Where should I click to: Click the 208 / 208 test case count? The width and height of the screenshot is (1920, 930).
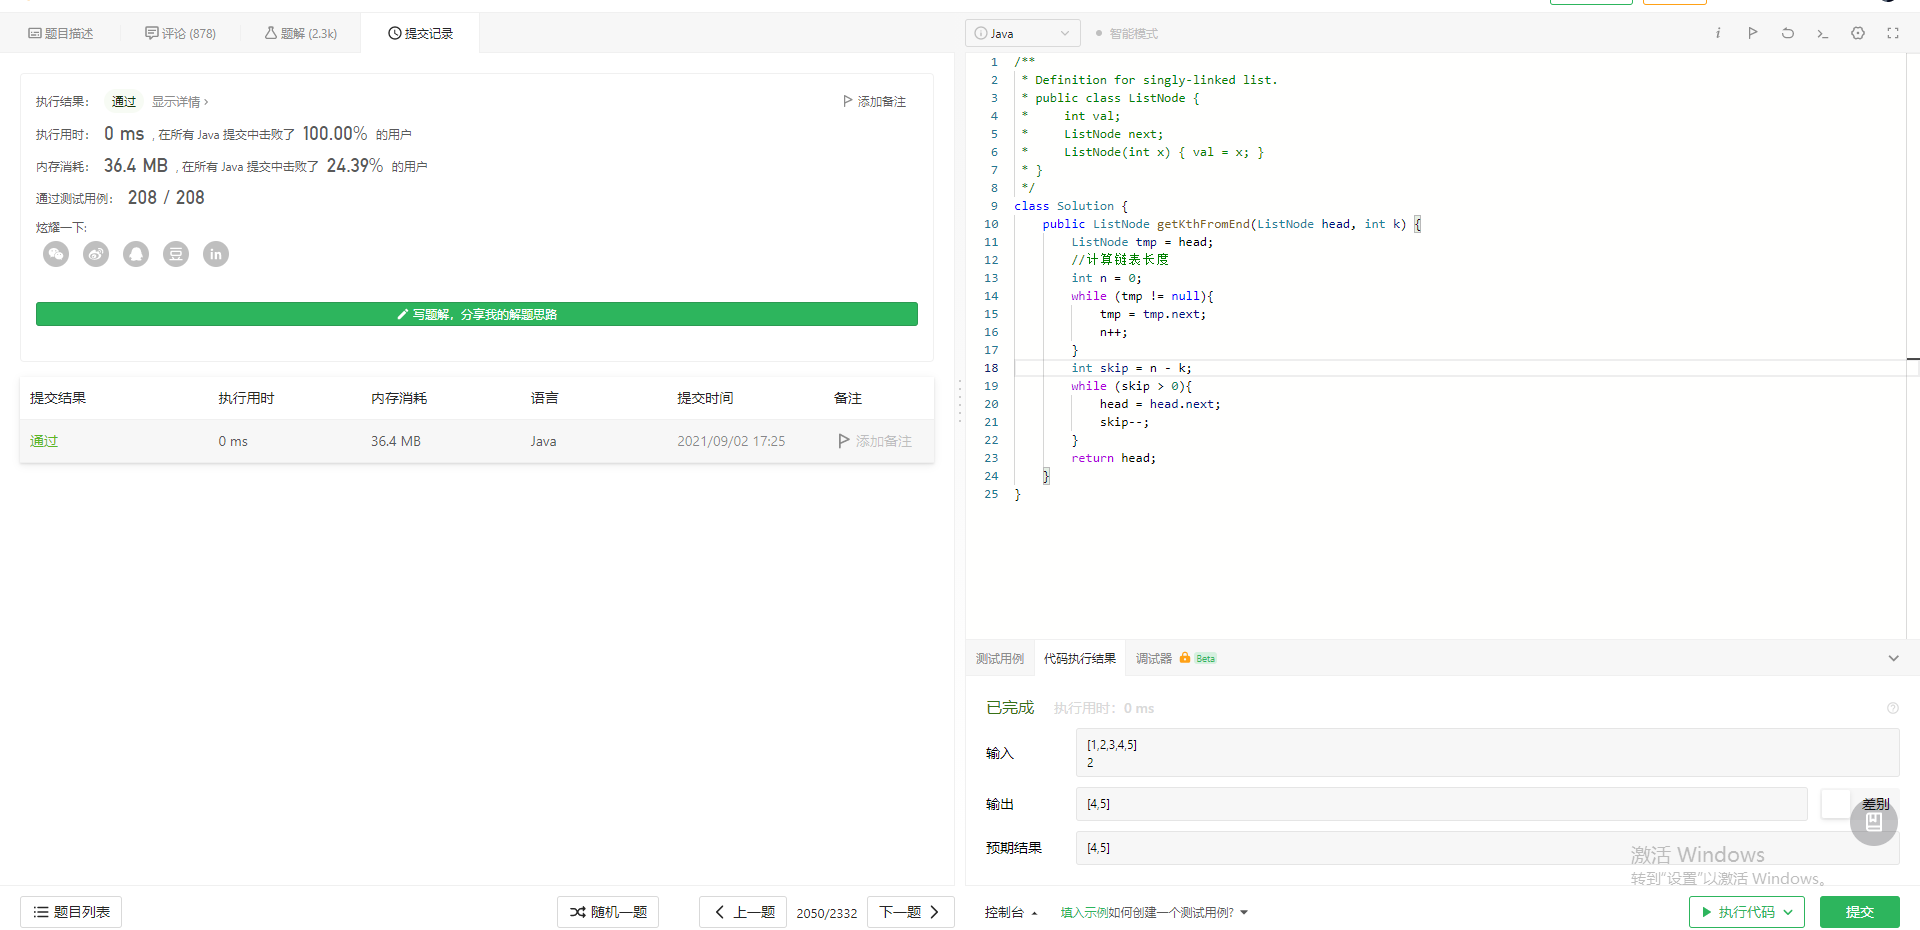click(166, 198)
